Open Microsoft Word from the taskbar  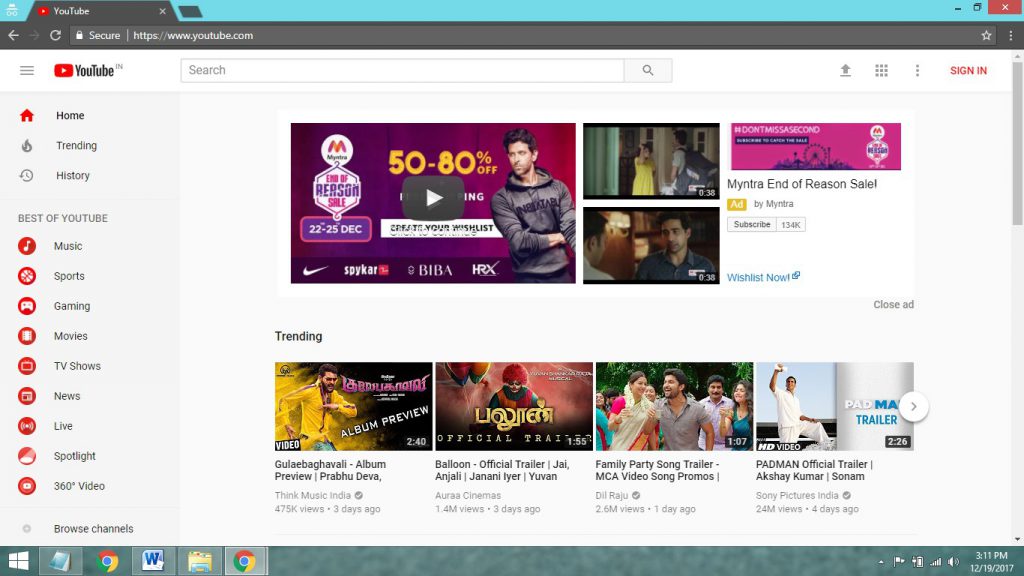153,561
